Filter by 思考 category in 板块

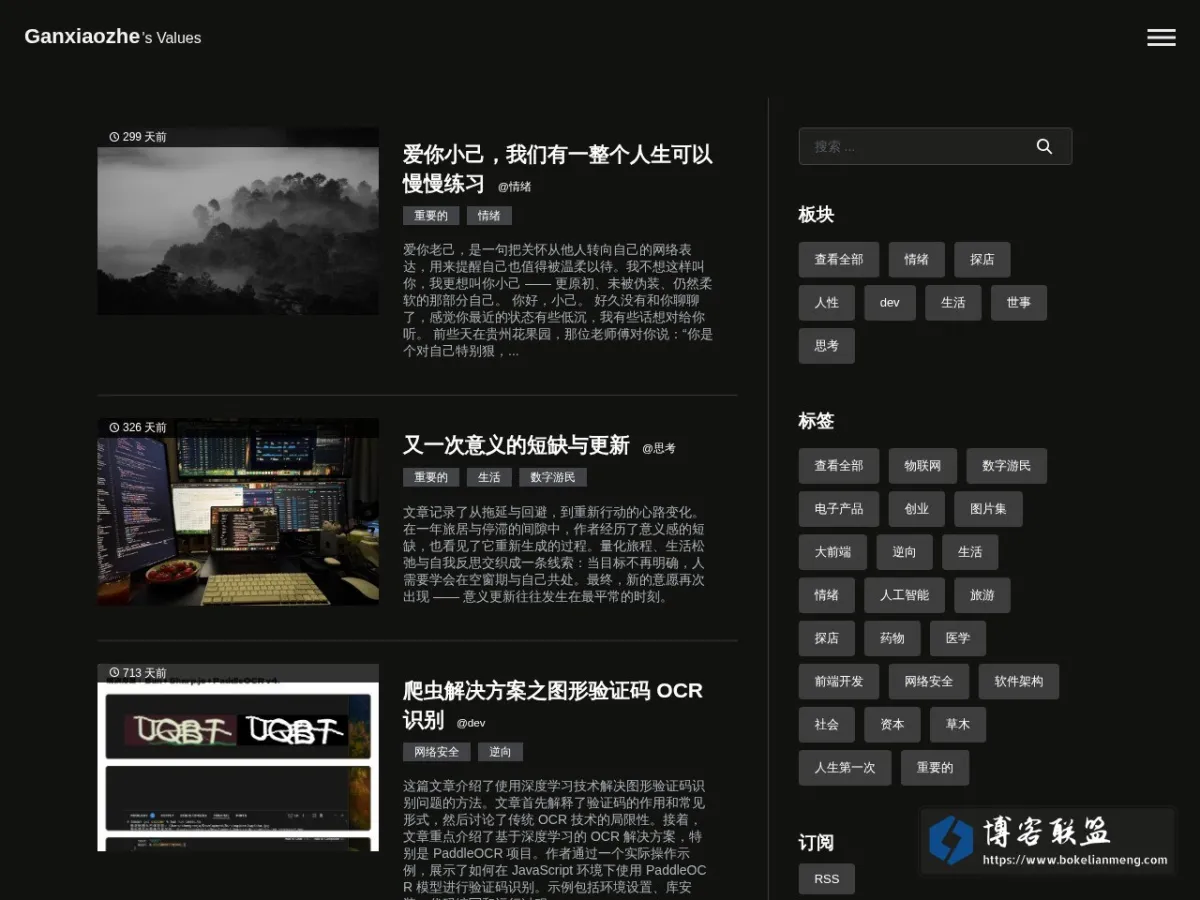(x=827, y=346)
